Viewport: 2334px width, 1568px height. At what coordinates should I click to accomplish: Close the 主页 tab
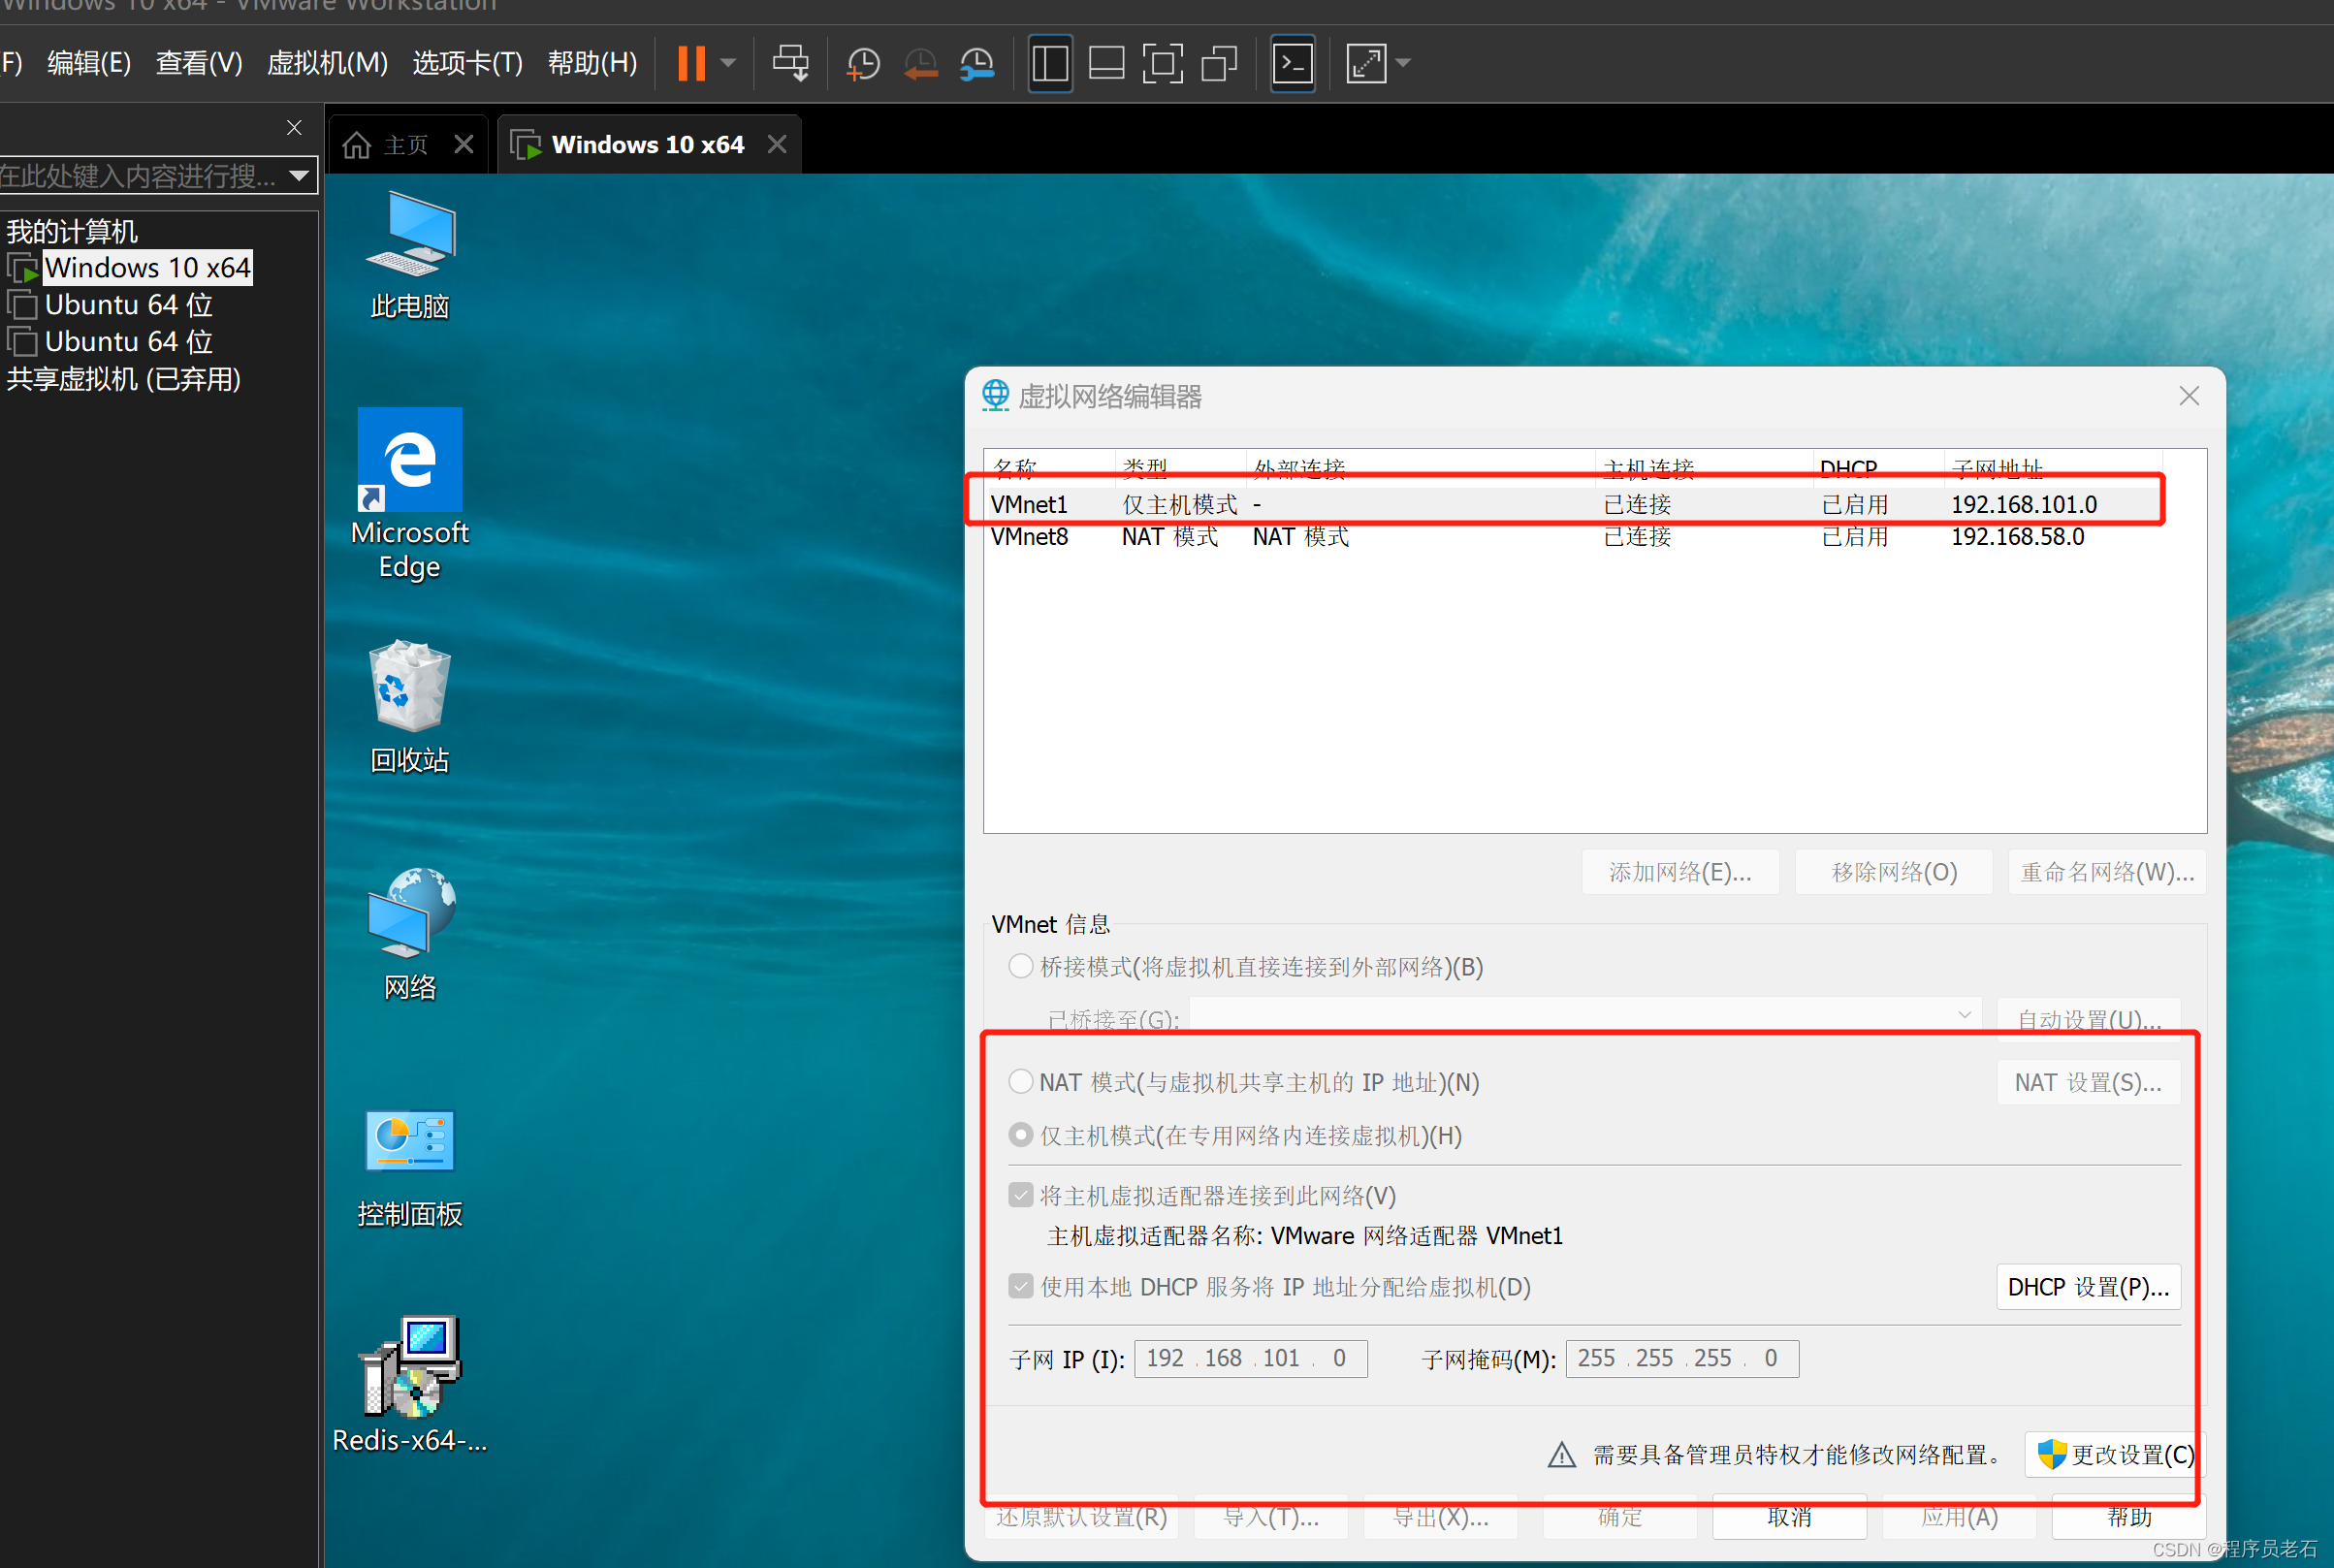tap(463, 145)
